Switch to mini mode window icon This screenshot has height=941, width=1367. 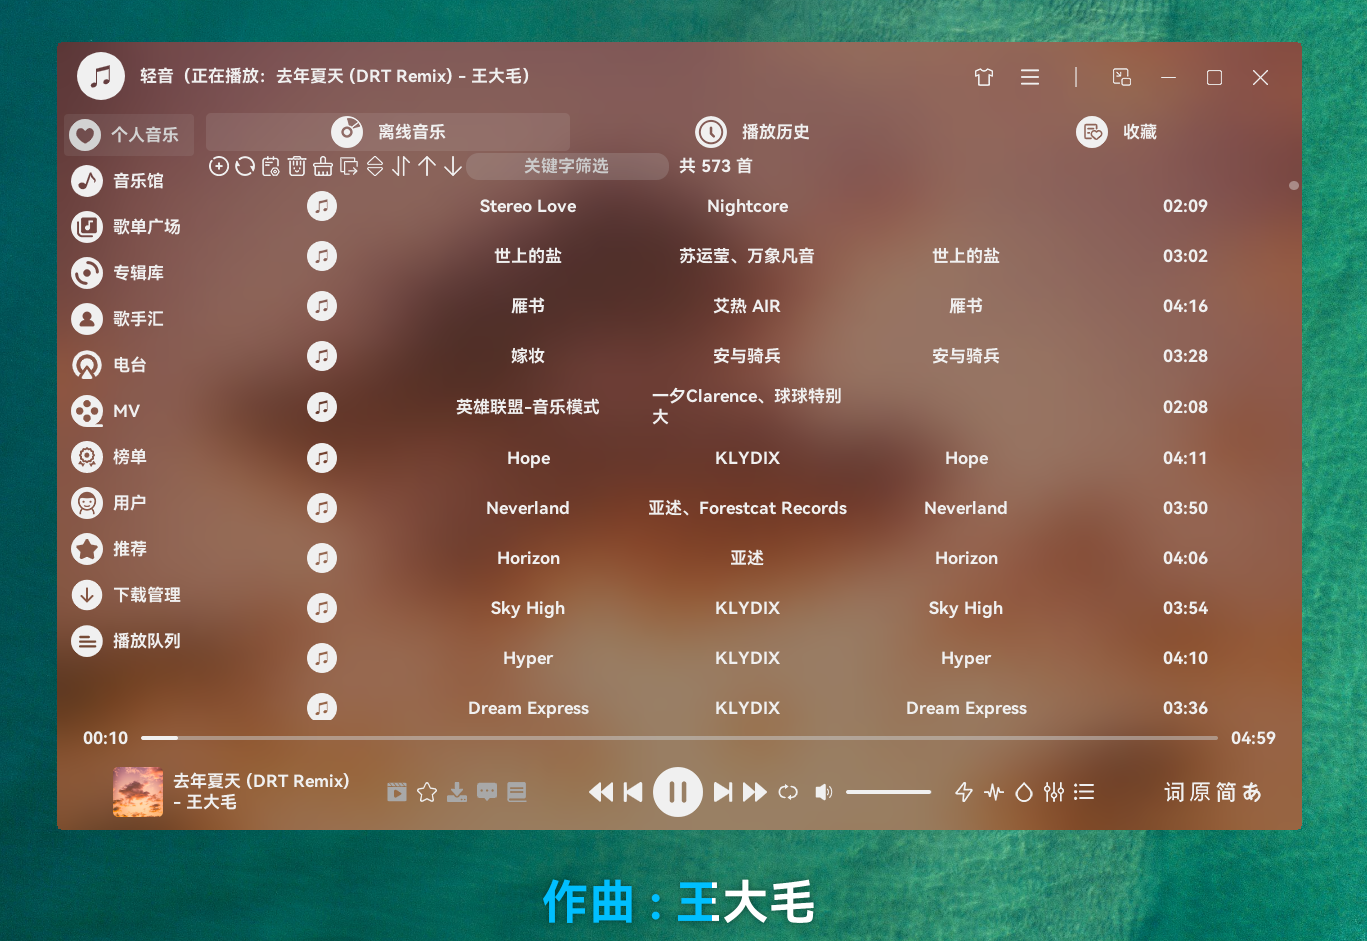(1122, 77)
